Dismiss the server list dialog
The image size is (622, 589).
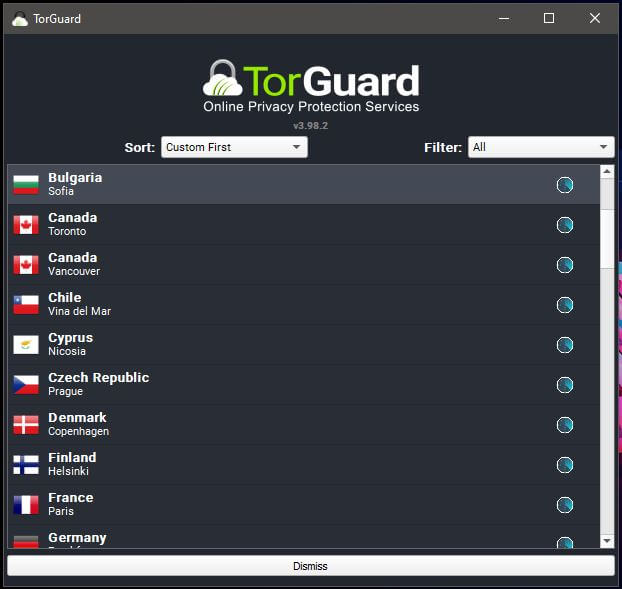311,566
